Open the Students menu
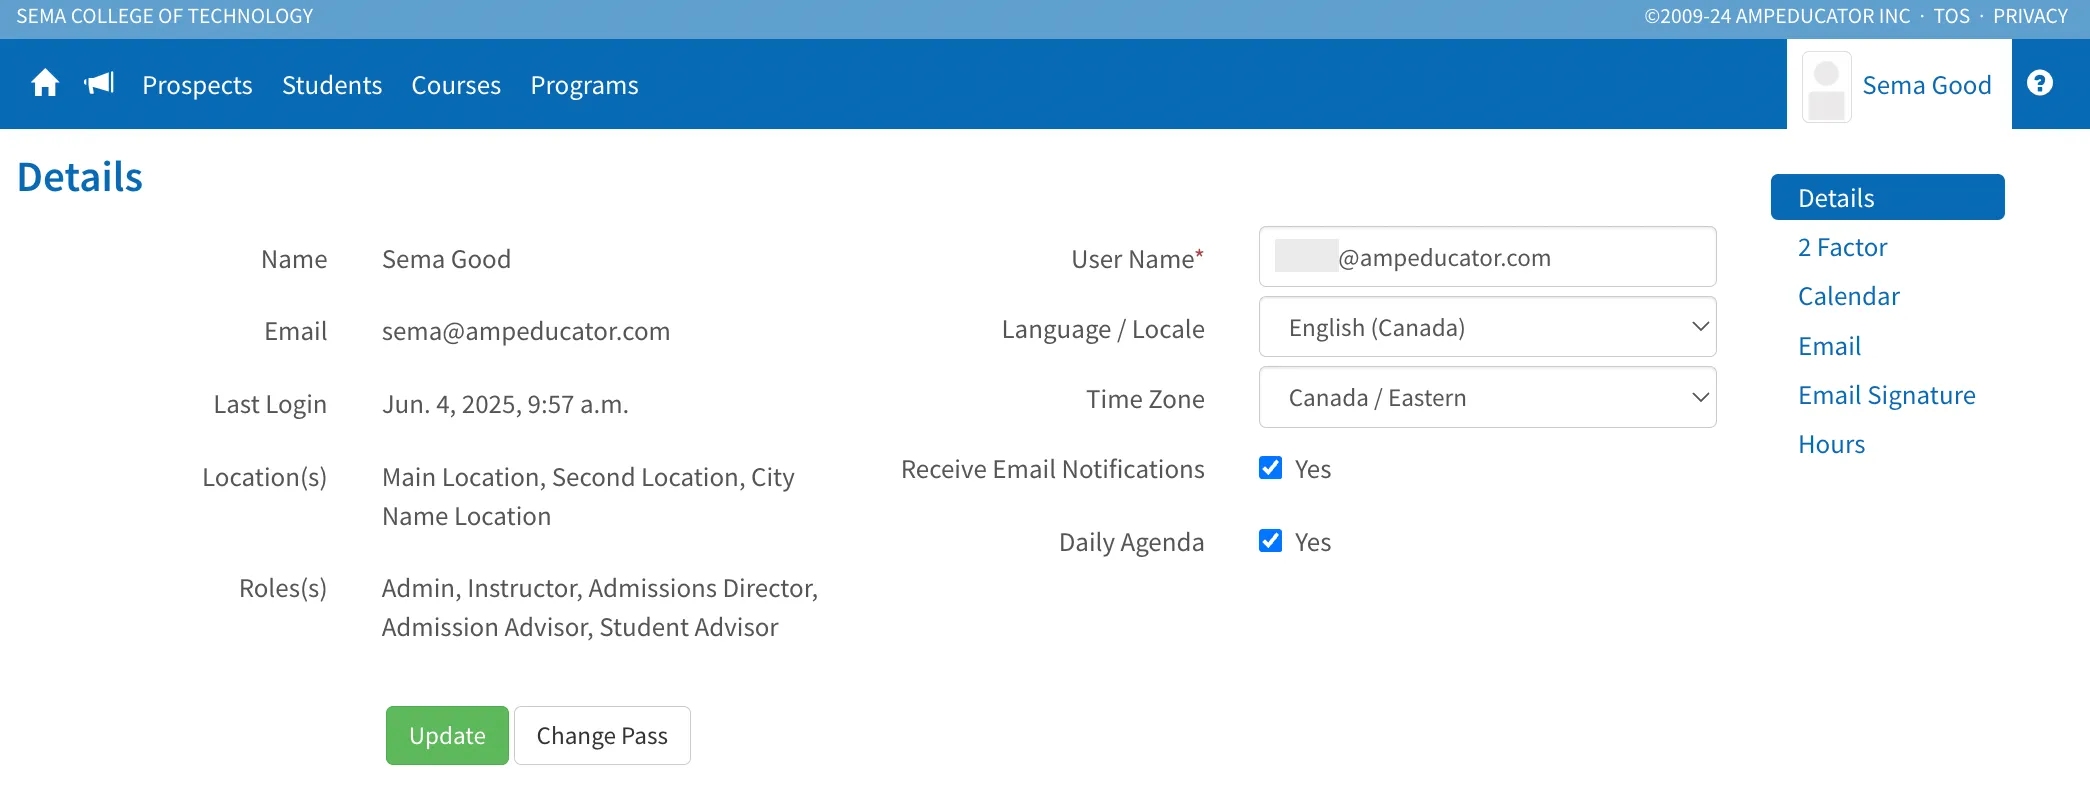 click(332, 85)
